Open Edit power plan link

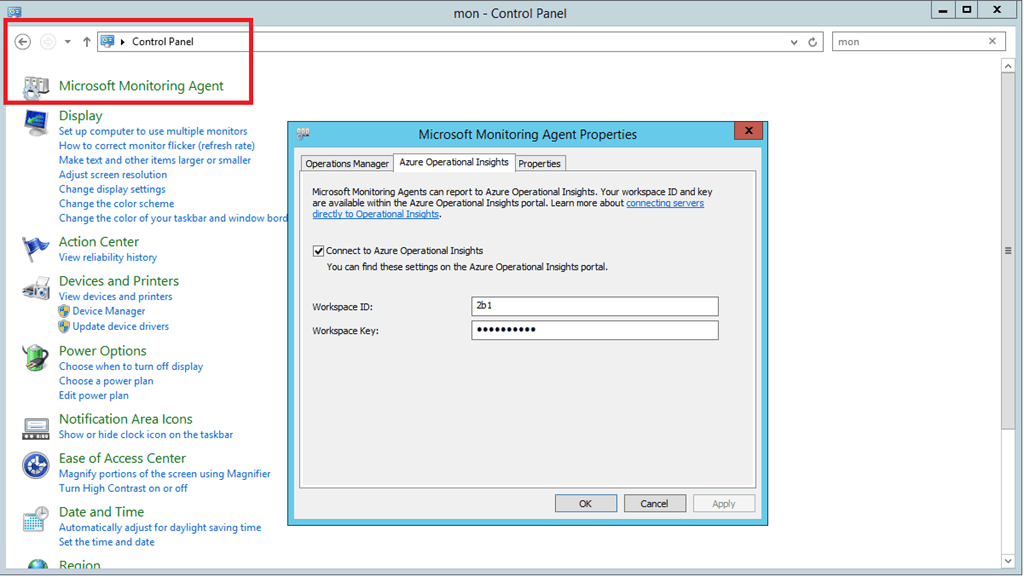coord(93,395)
